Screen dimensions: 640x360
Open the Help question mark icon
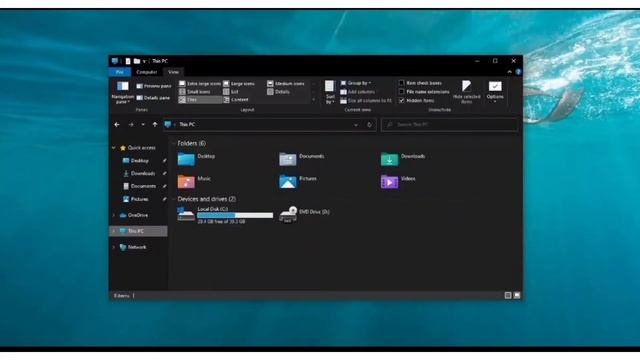tap(518, 72)
